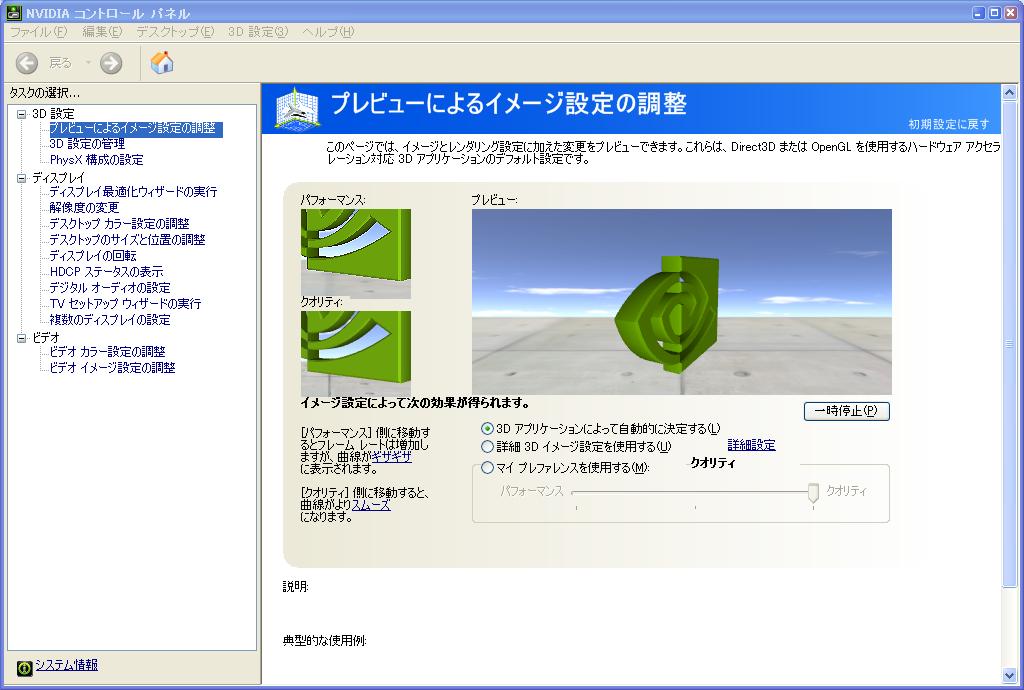
Task: Click the 詳細設定 link
Action: click(x=751, y=446)
